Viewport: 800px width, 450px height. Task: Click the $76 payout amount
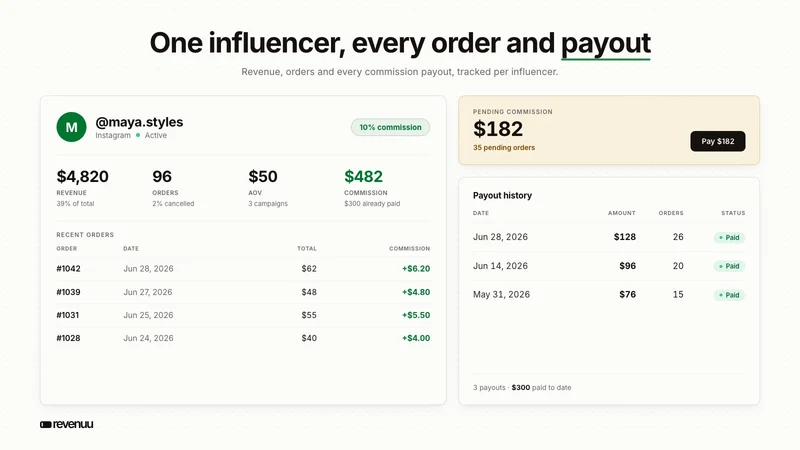(x=628, y=294)
